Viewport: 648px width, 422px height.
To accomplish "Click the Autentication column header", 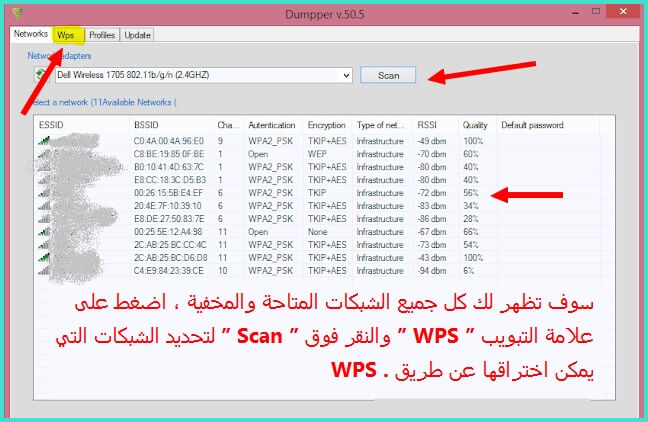I will (274, 125).
